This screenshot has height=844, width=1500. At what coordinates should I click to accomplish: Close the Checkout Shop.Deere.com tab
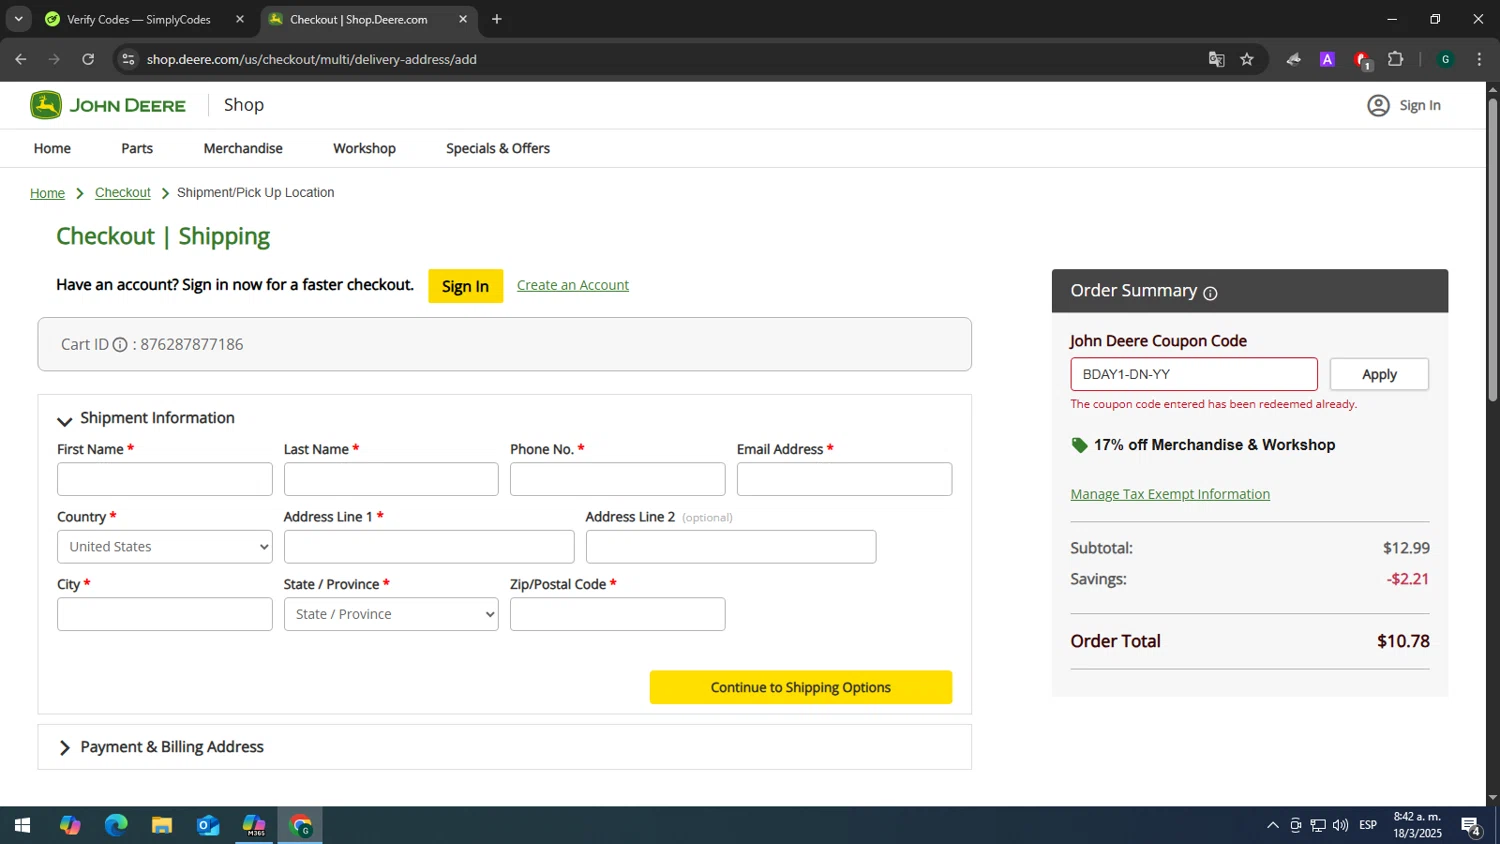point(463,19)
